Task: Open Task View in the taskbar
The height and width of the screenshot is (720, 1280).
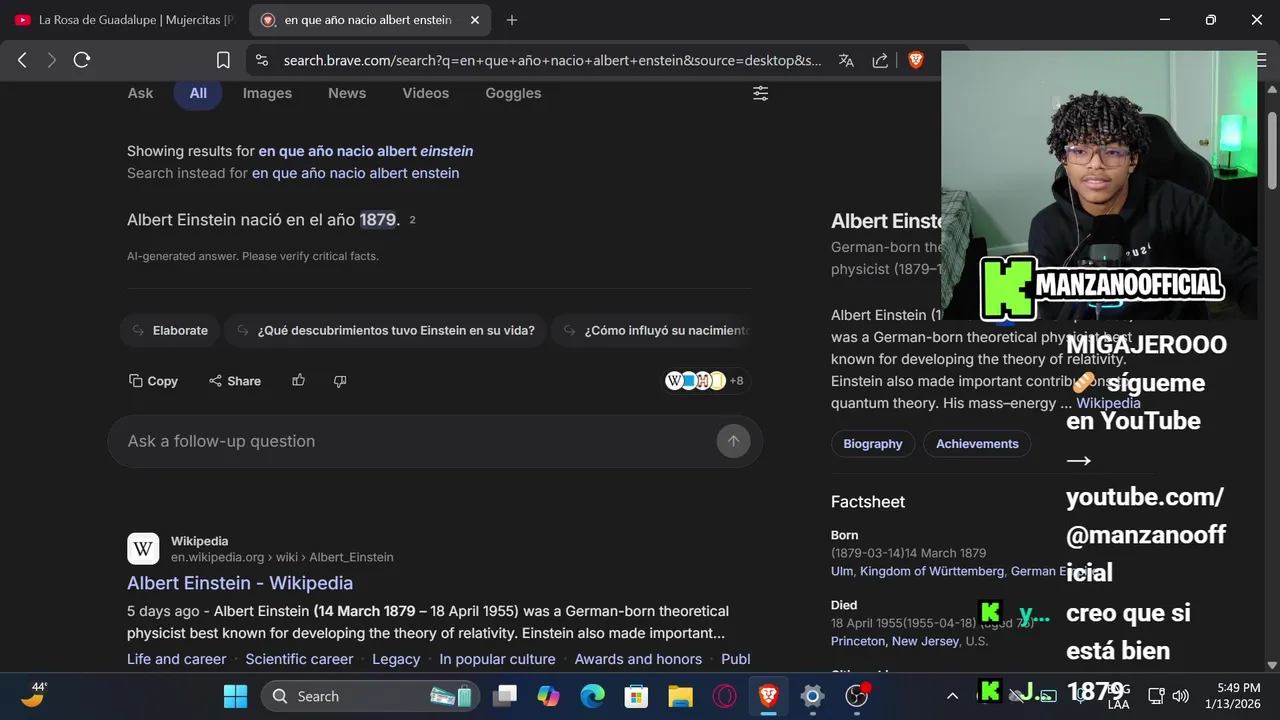Action: (x=505, y=696)
